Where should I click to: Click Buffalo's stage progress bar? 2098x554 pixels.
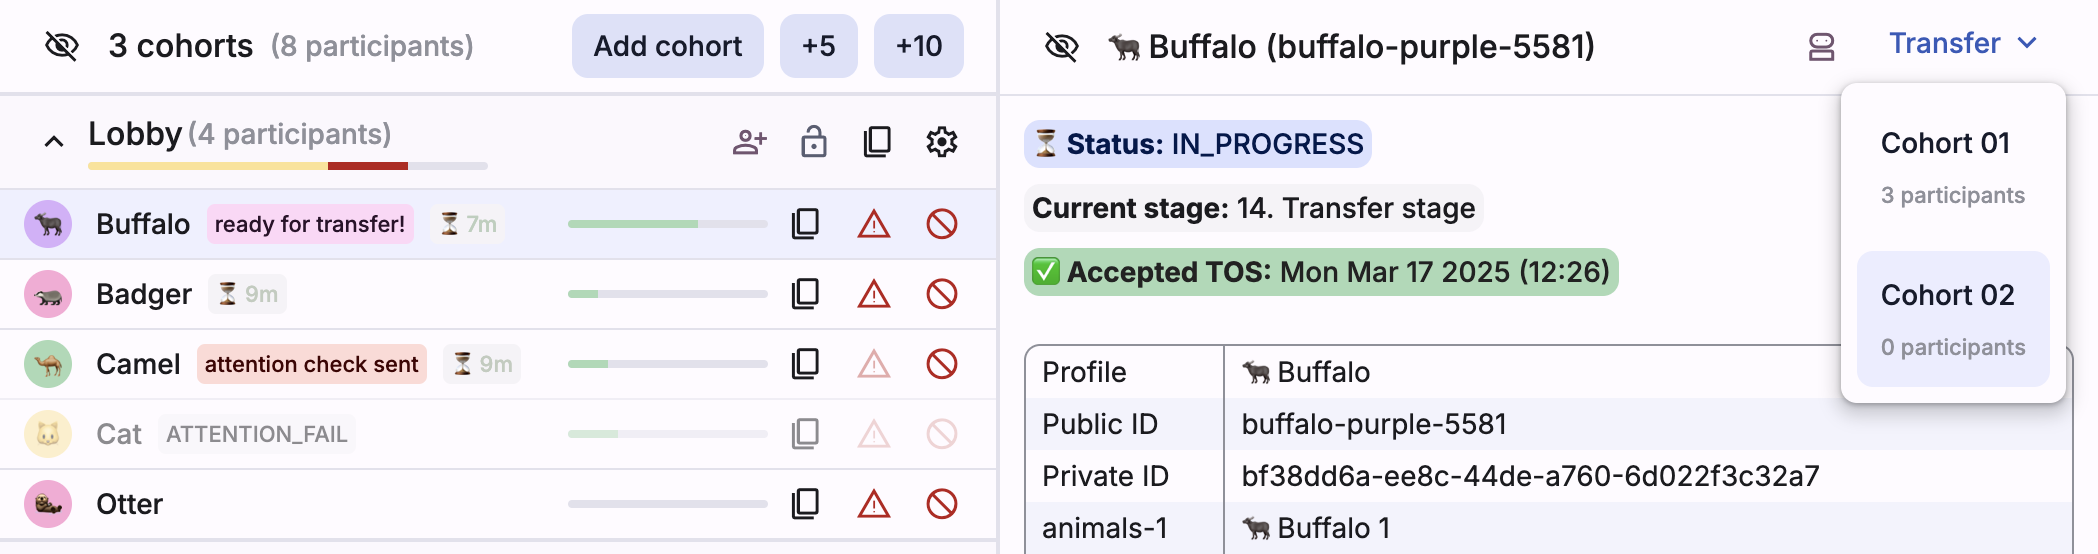pyautogui.click(x=667, y=224)
